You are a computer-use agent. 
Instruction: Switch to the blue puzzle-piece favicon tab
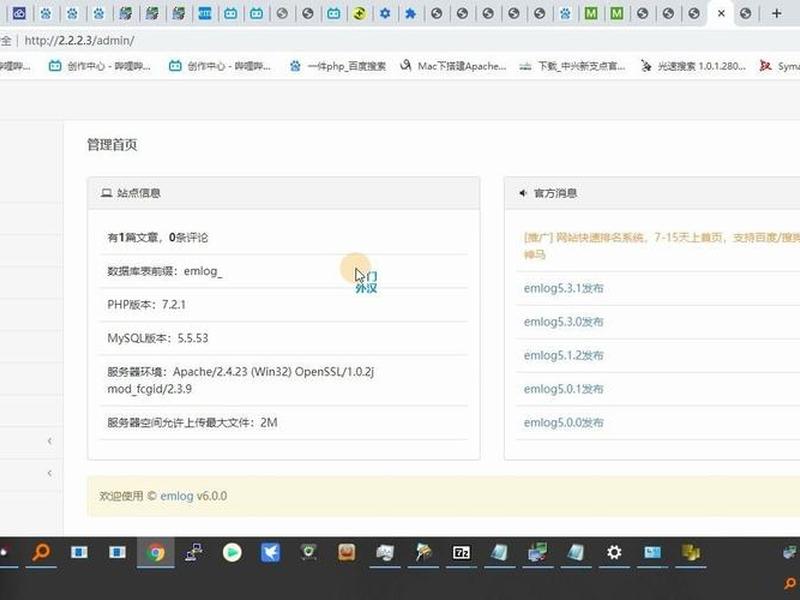(x=411, y=13)
